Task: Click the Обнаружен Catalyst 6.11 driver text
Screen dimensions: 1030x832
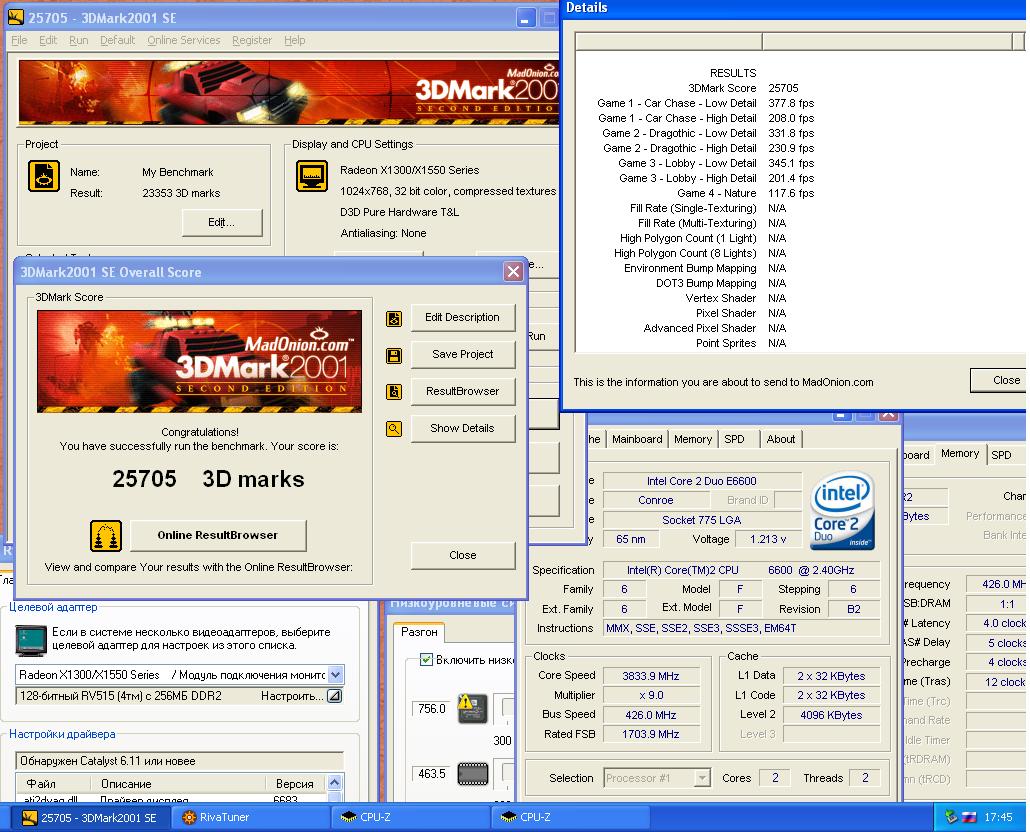Action: pos(179,761)
